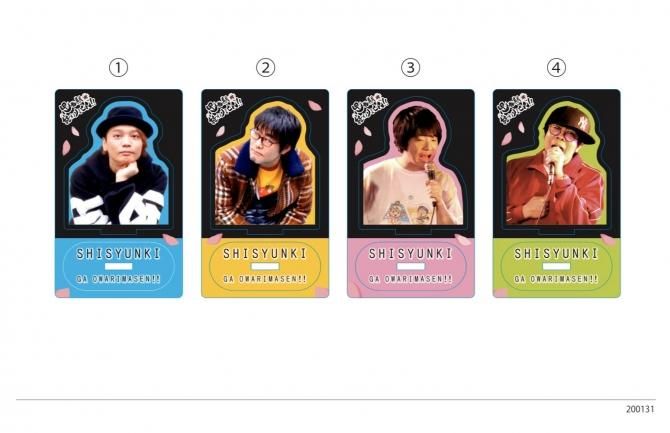This screenshot has width=670, height=433.
Task: Click SHISYUNKI text on the green card
Action: tap(556, 253)
